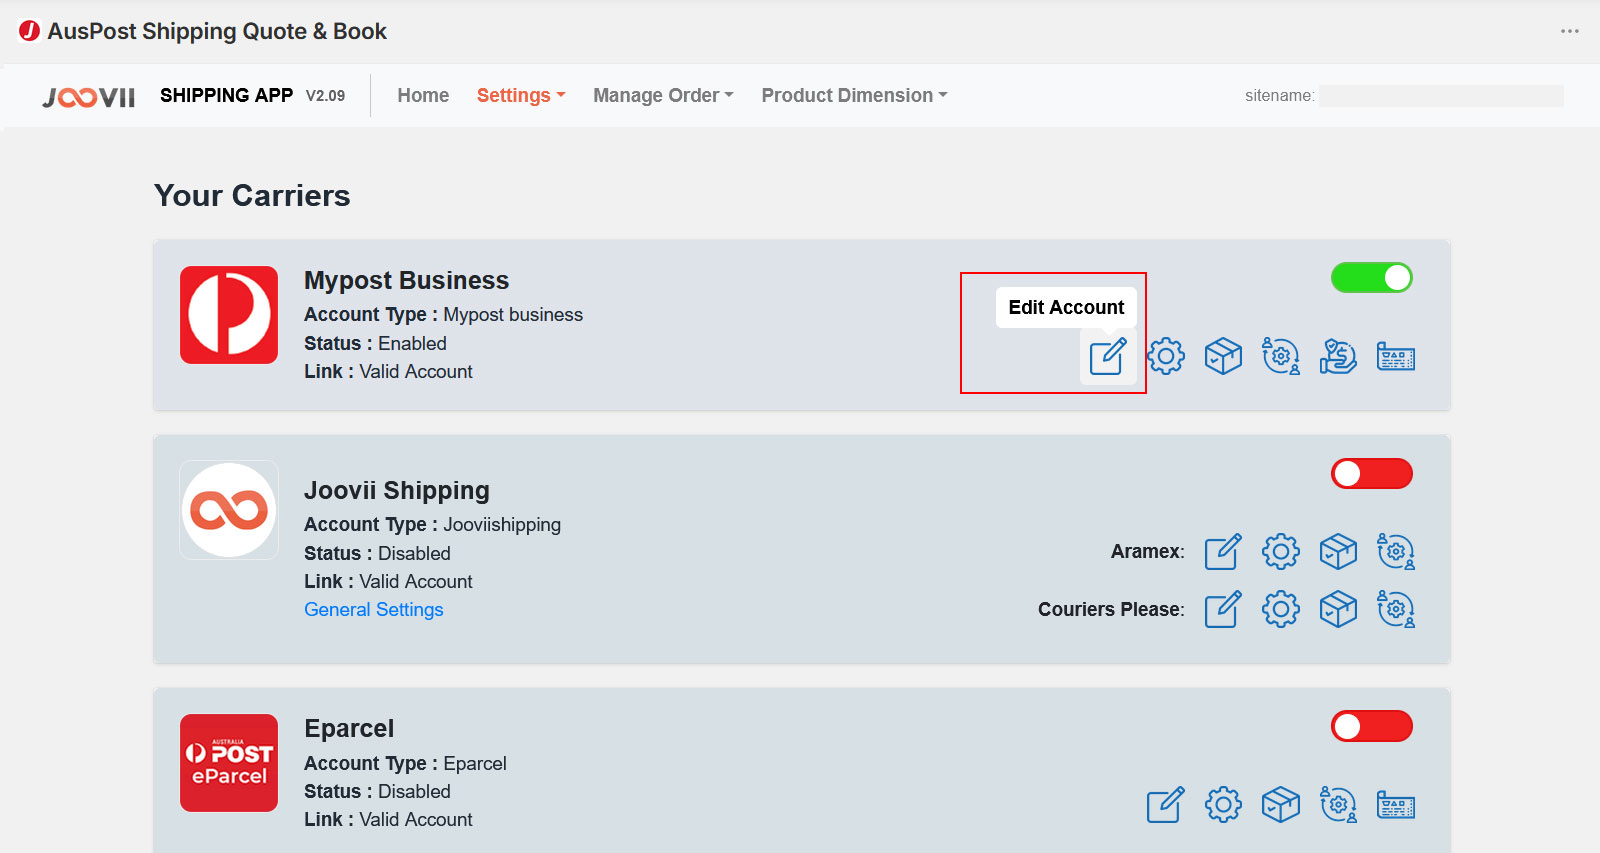The image size is (1600, 853).
Task: Open the Manage Order dropdown
Action: tap(663, 95)
